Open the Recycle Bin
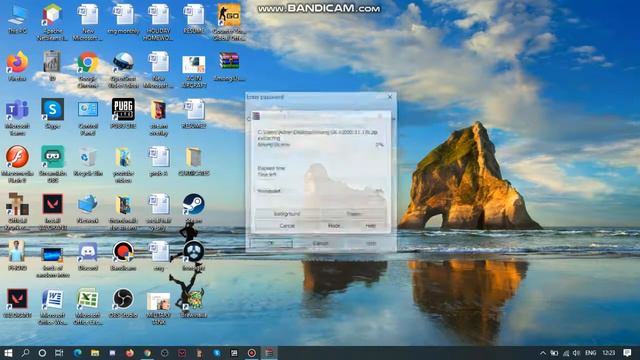The width and height of the screenshot is (640, 360). click(x=87, y=161)
